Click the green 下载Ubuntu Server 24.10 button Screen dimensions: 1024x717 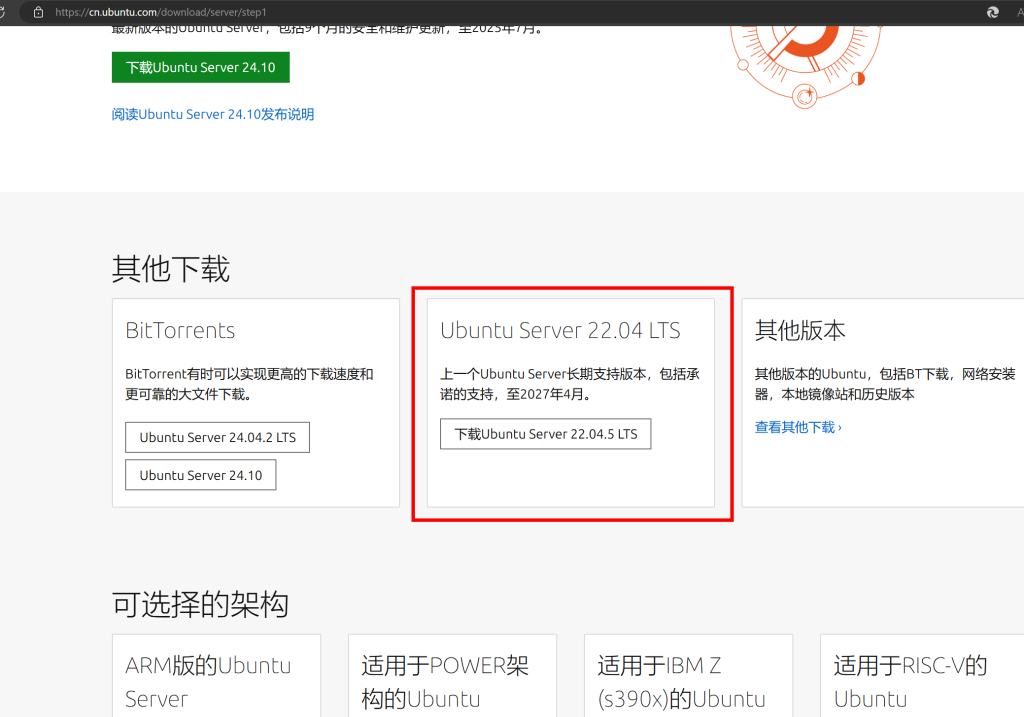click(200, 67)
